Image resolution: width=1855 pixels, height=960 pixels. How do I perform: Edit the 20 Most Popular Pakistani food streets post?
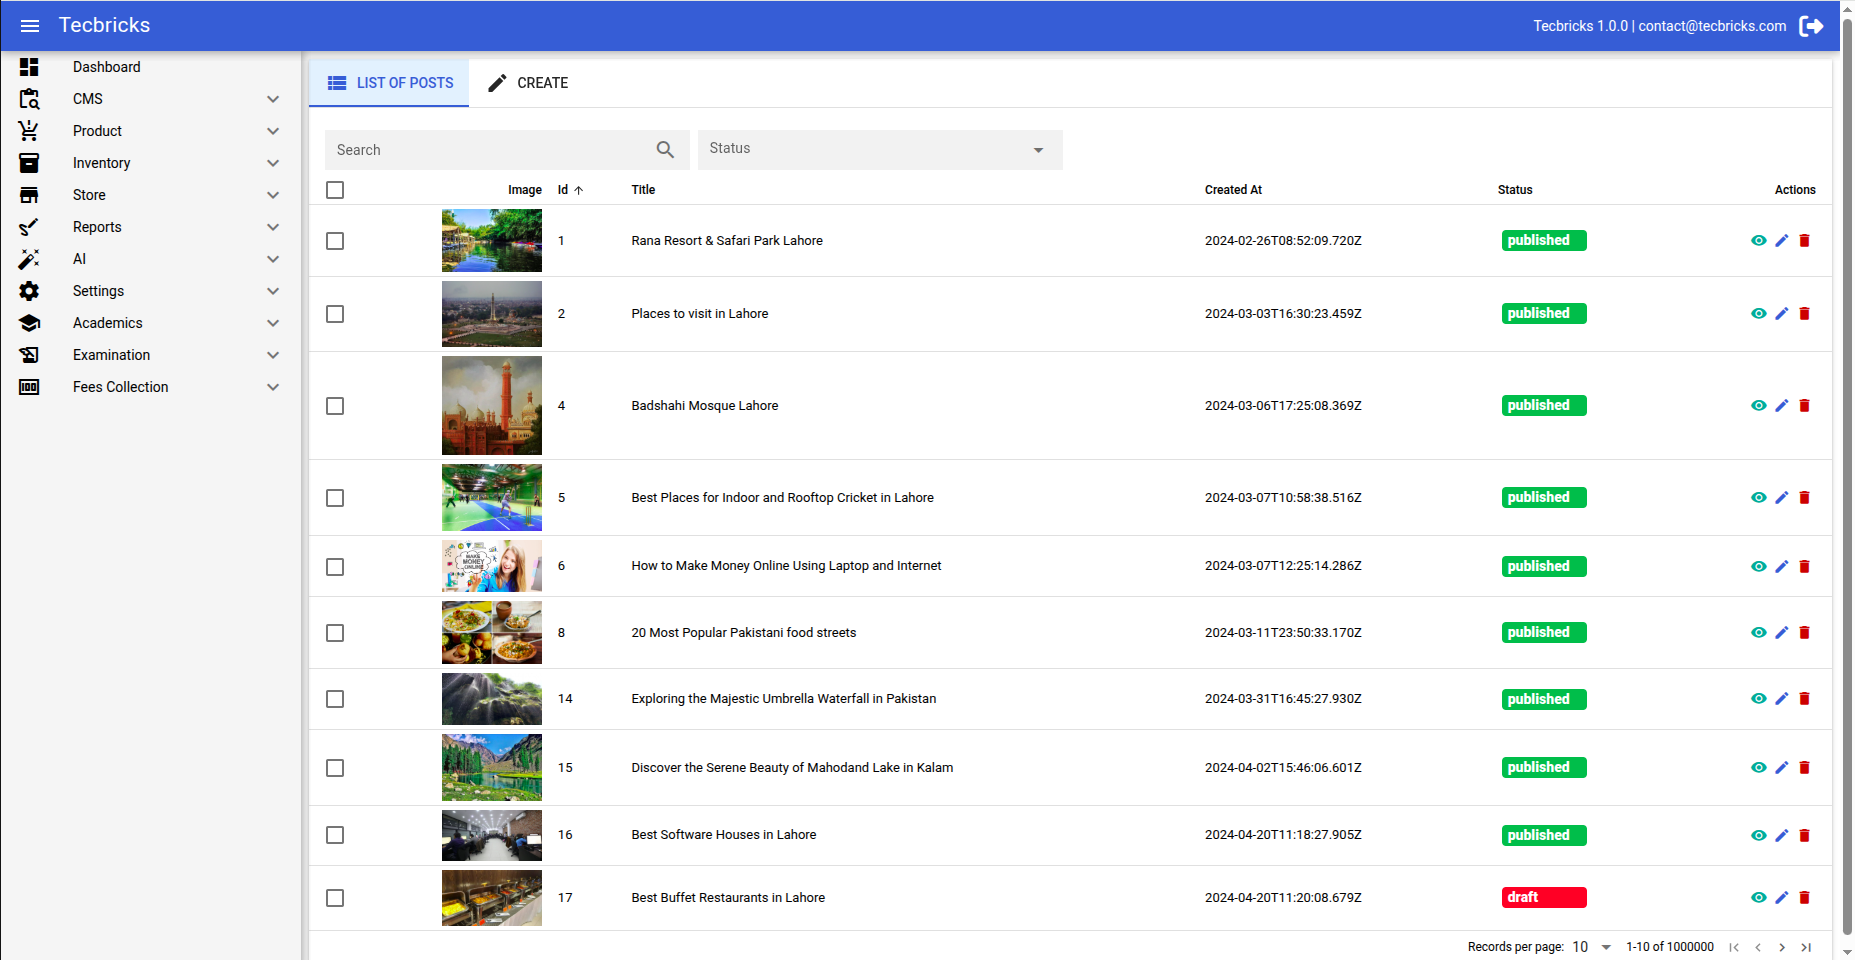(1782, 633)
